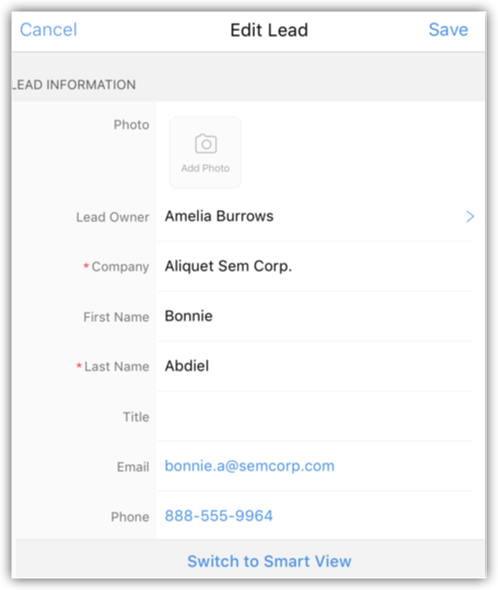Tap the camera icon to add photo
This screenshot has width=498, height=590.
[206, 144]
